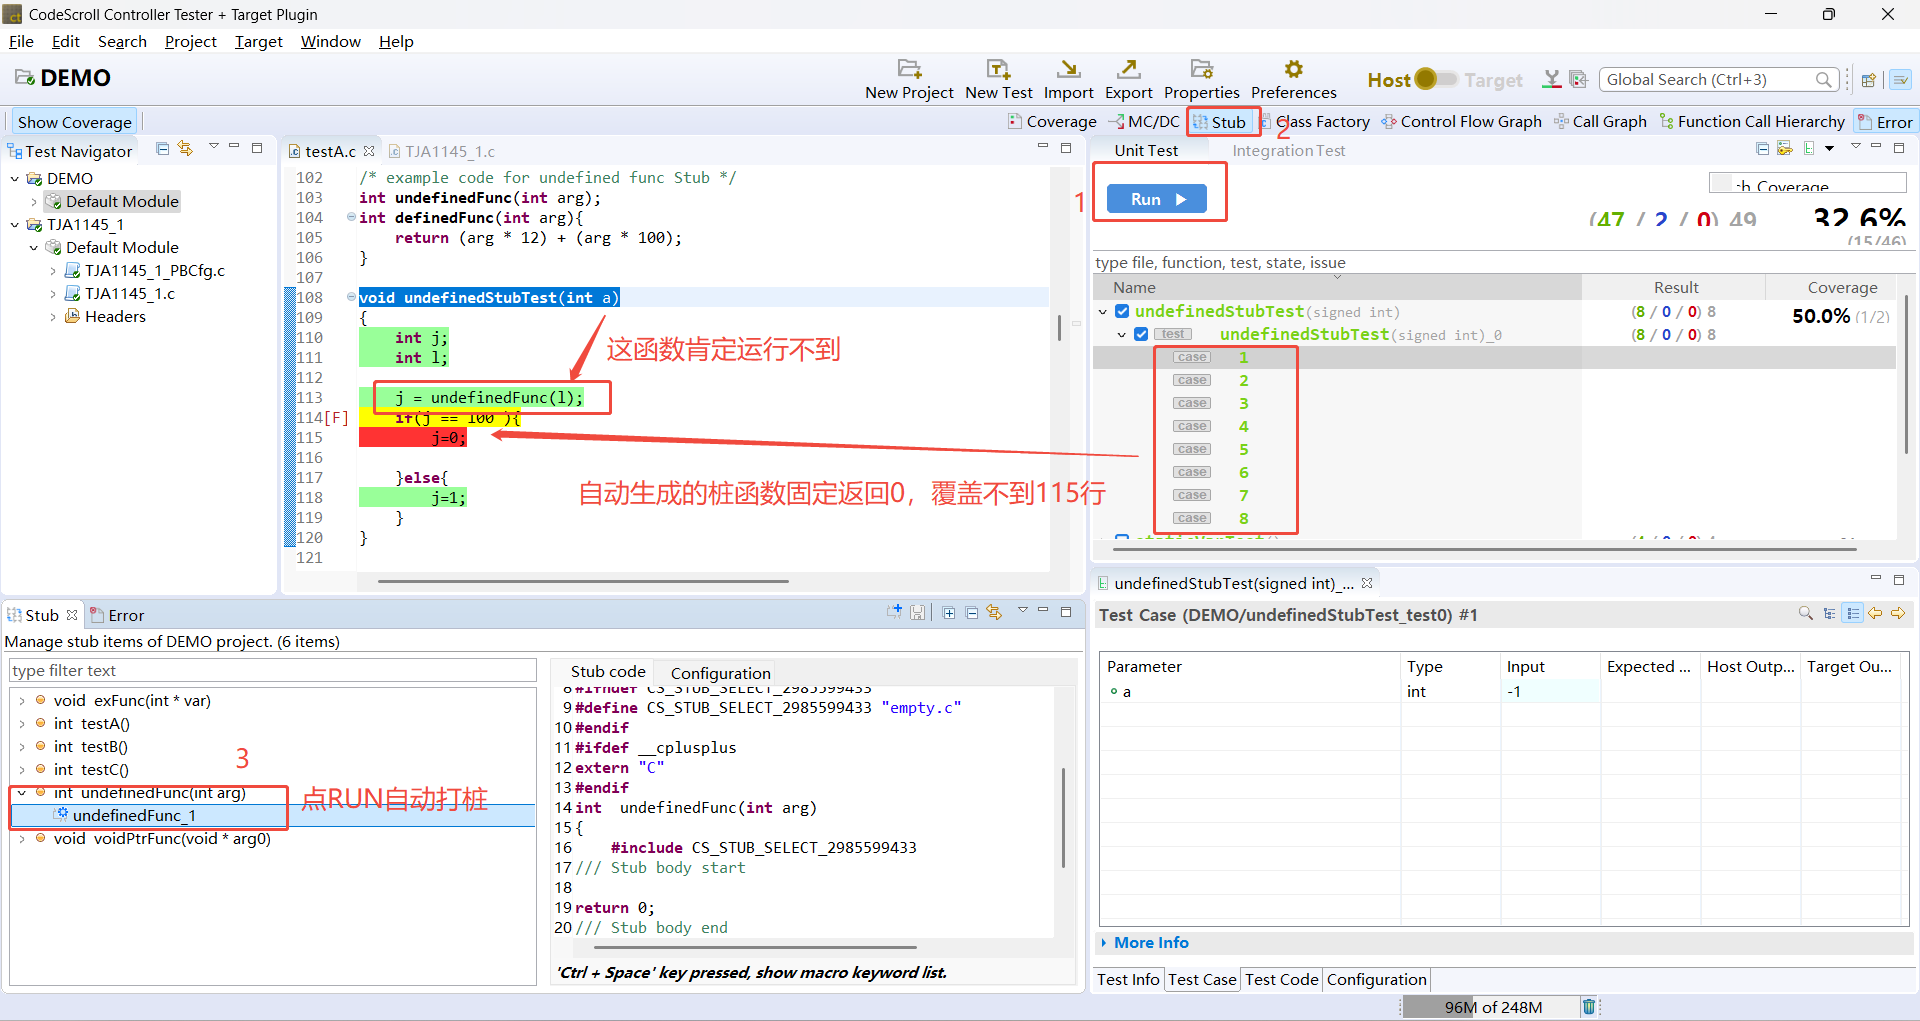Screen dimensions: 1920x1021
Task: Open the dropdown arrow in Unit Test toolbar
Action: coord(1829,148)
